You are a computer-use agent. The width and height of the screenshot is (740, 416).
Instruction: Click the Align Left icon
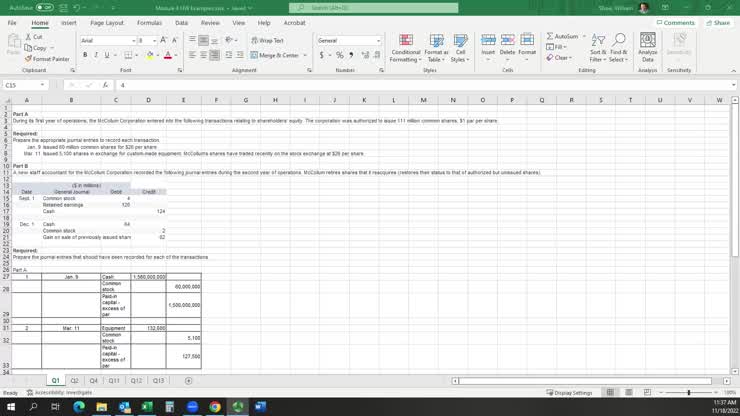point(192,55)
